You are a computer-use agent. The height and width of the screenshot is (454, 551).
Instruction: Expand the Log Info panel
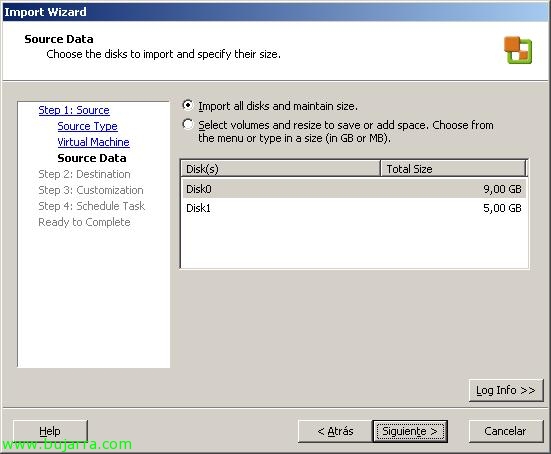[506, 390]
